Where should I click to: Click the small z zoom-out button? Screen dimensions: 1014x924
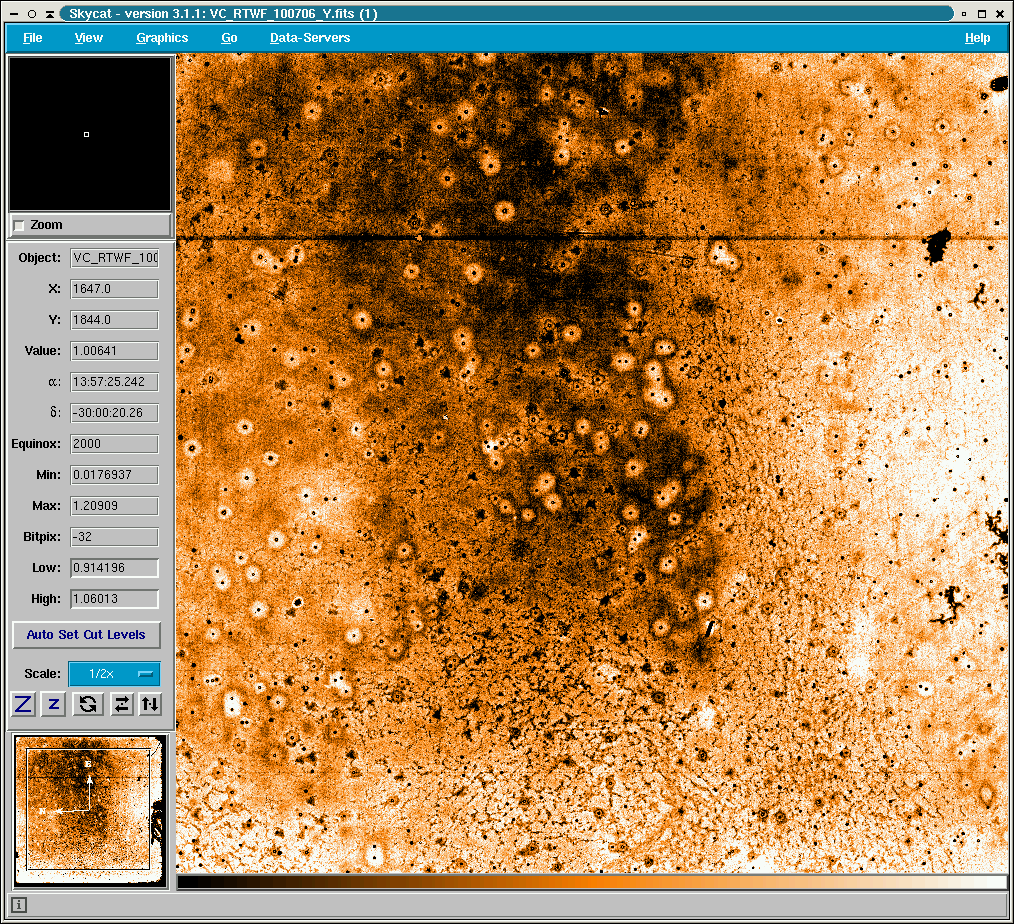(x=54, y=704)
